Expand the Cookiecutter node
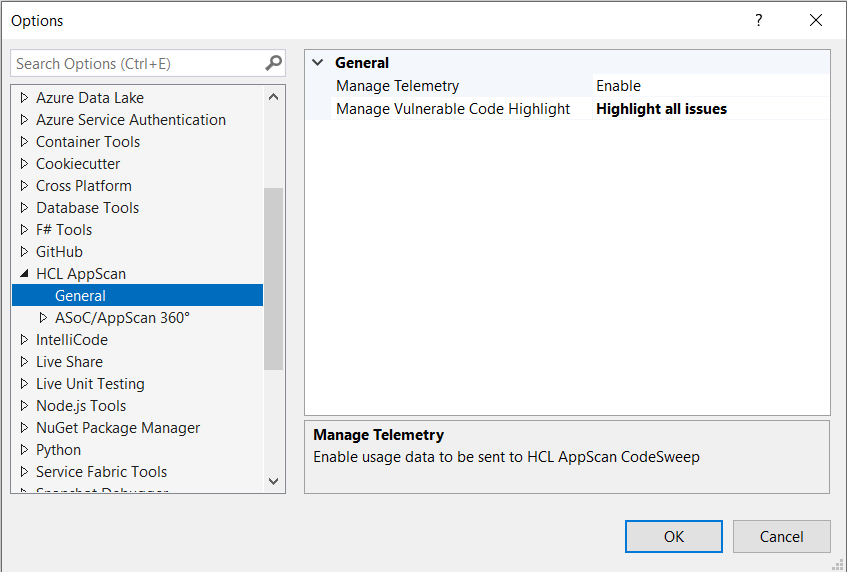This screenshot has width=847, height=572. click(x=24, y=164)
